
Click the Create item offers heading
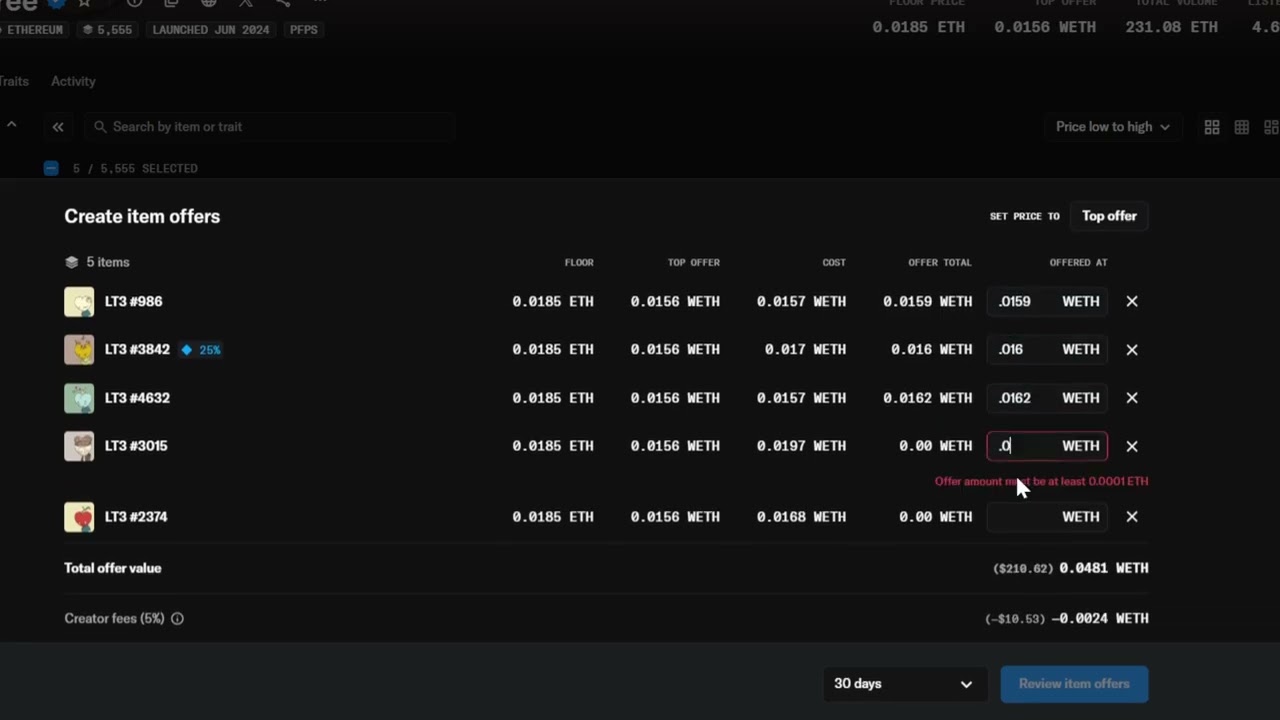pos(142,216)
